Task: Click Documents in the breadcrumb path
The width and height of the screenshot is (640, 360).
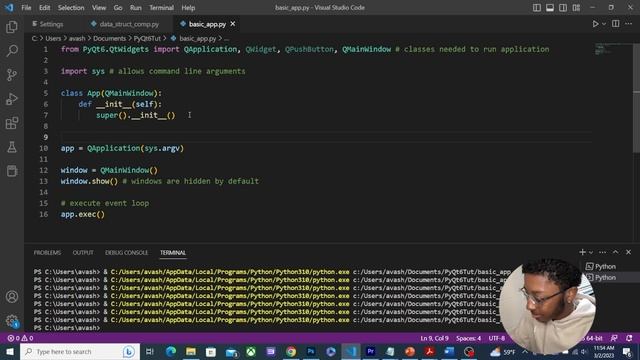Action: [109, 38]
